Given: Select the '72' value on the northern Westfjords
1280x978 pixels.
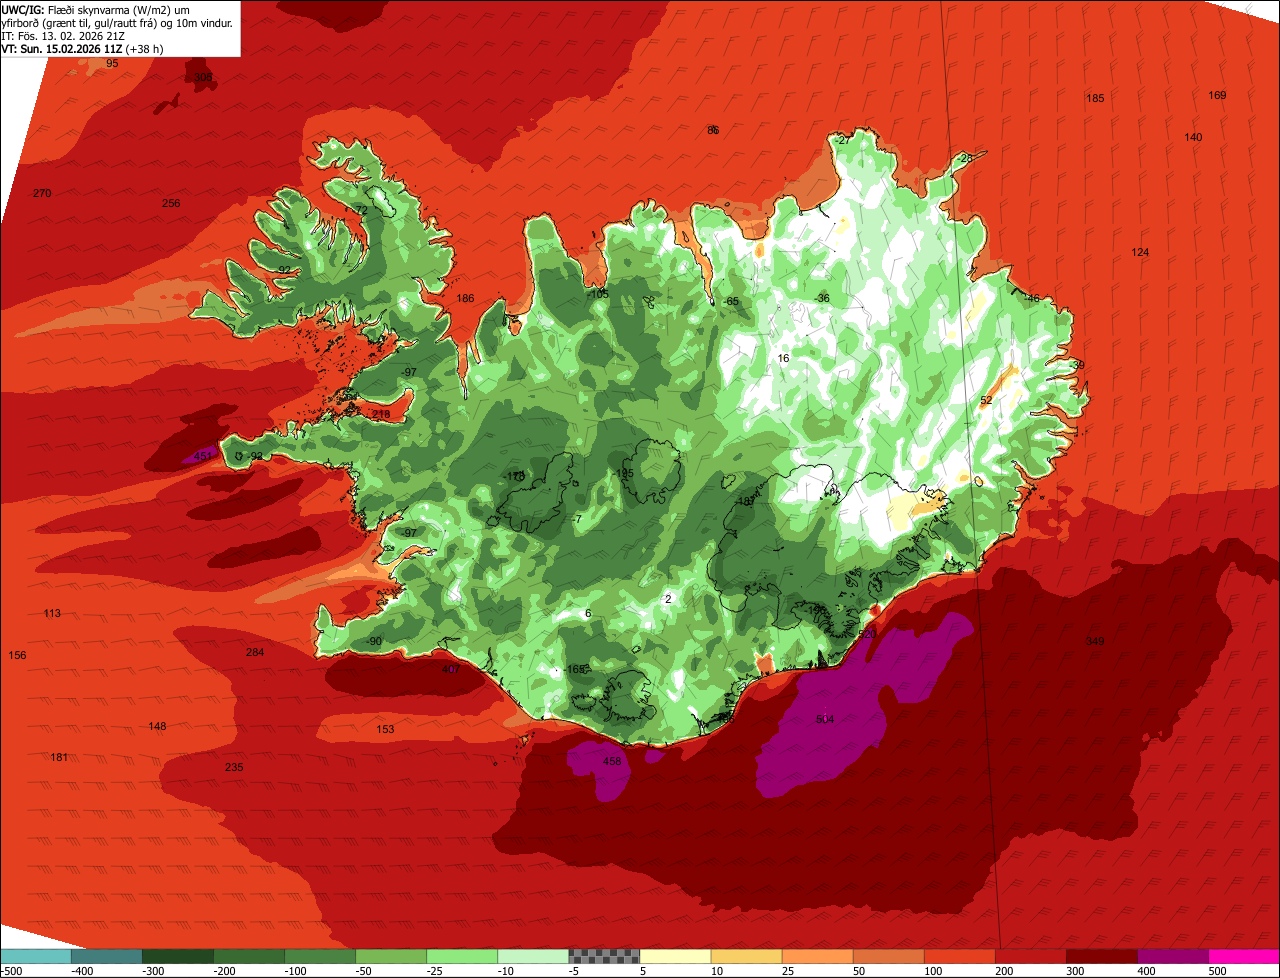Looking at the screenshot, I should 361,210.
